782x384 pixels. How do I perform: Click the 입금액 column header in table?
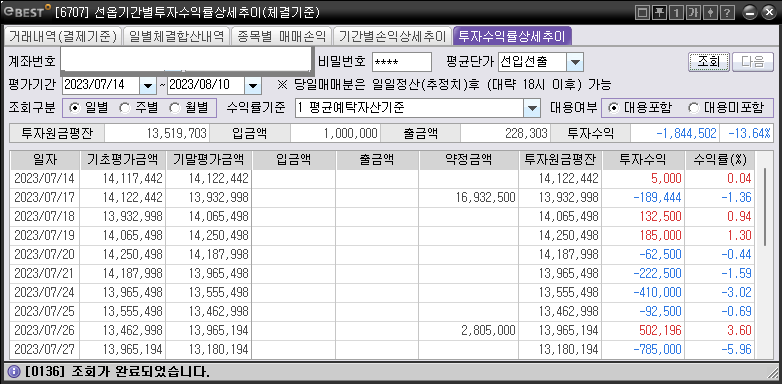(294, 160)
